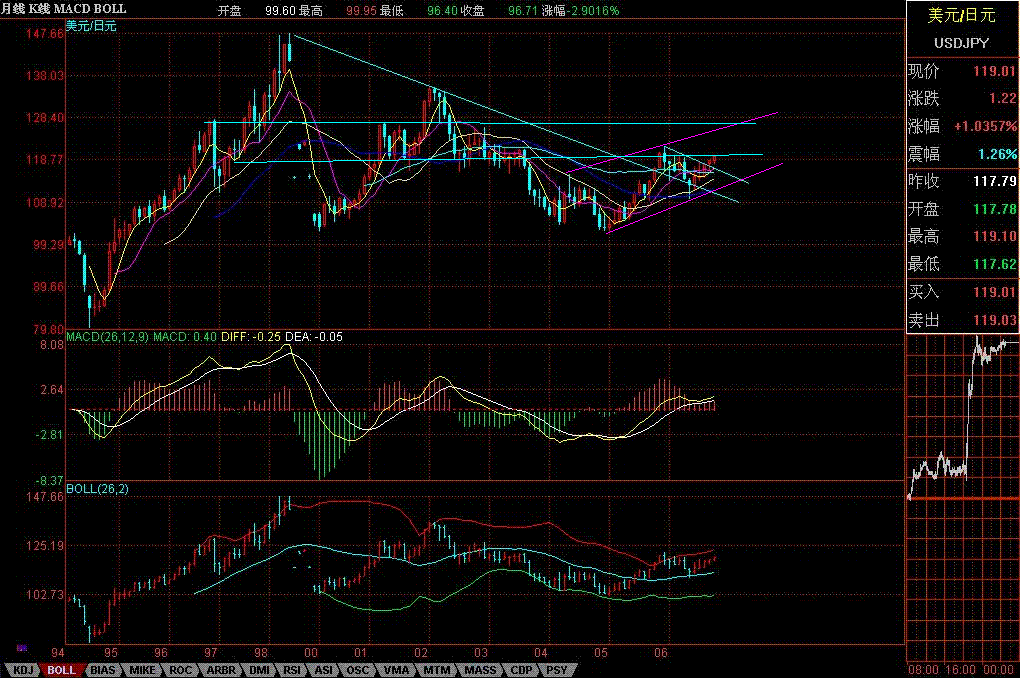Select the DMI indicator

[x=258, y=670]
